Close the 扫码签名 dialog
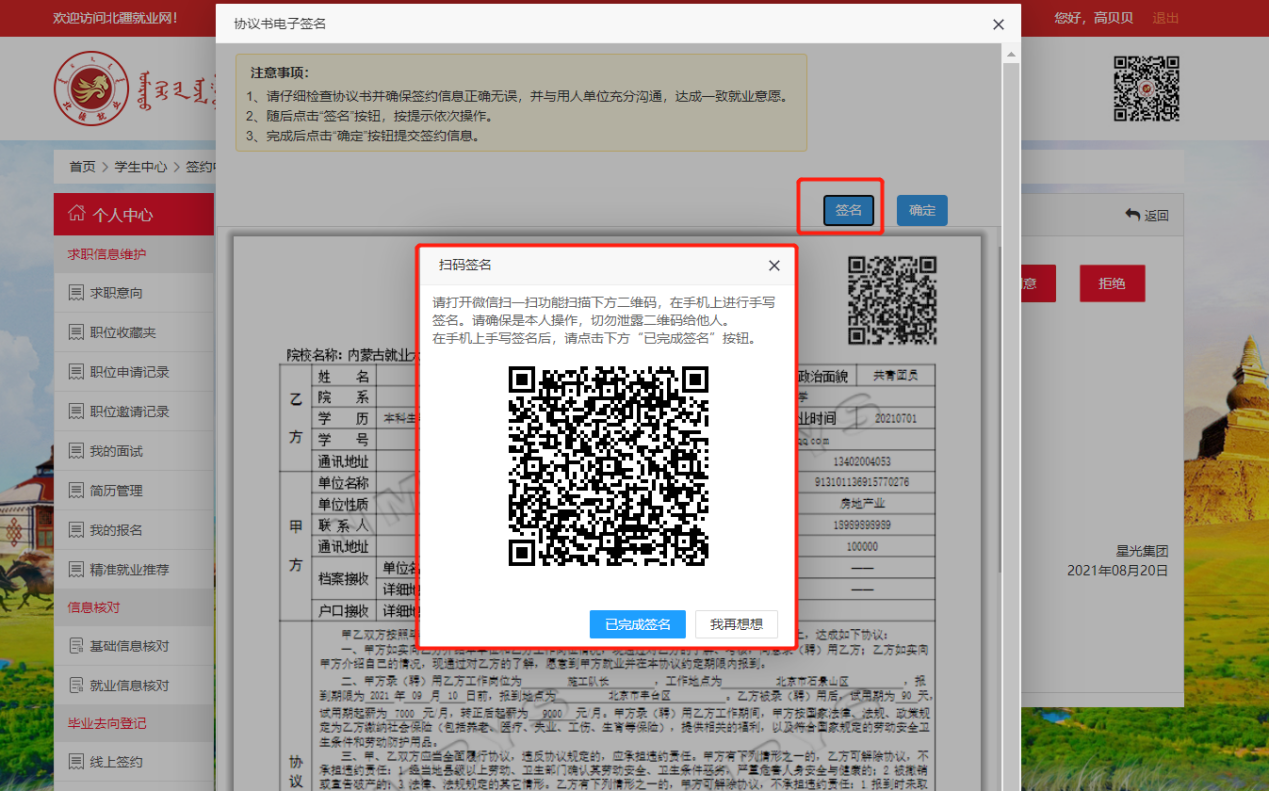The height and width of the screenshot is (791, 1269). click(773, 266)
